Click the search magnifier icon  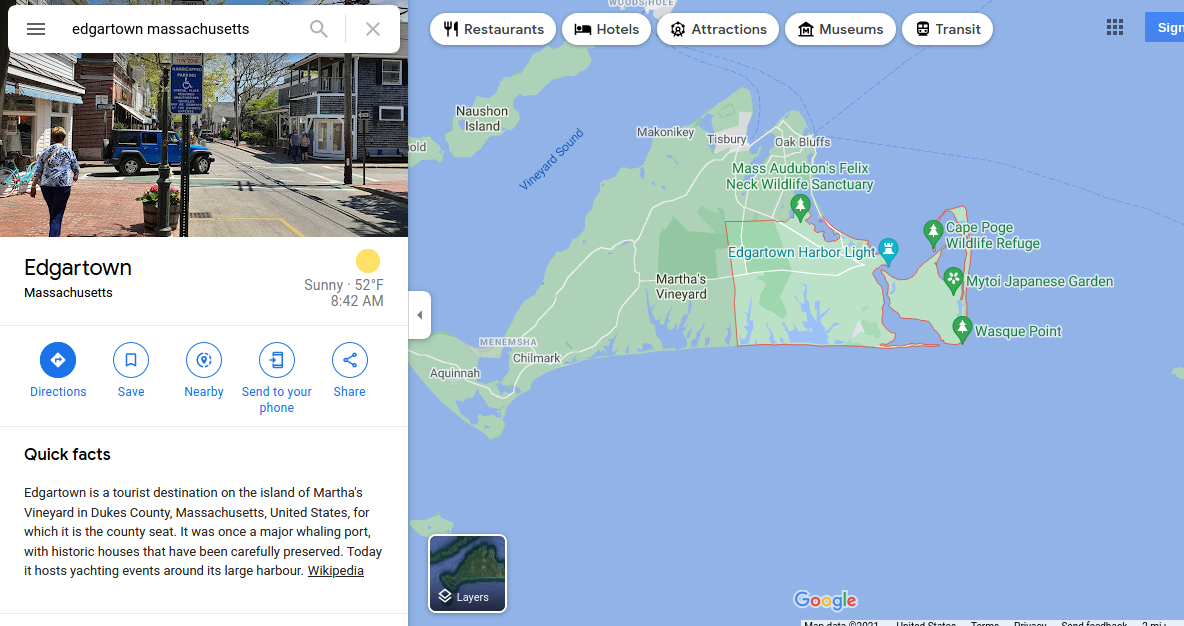point(319,29)
